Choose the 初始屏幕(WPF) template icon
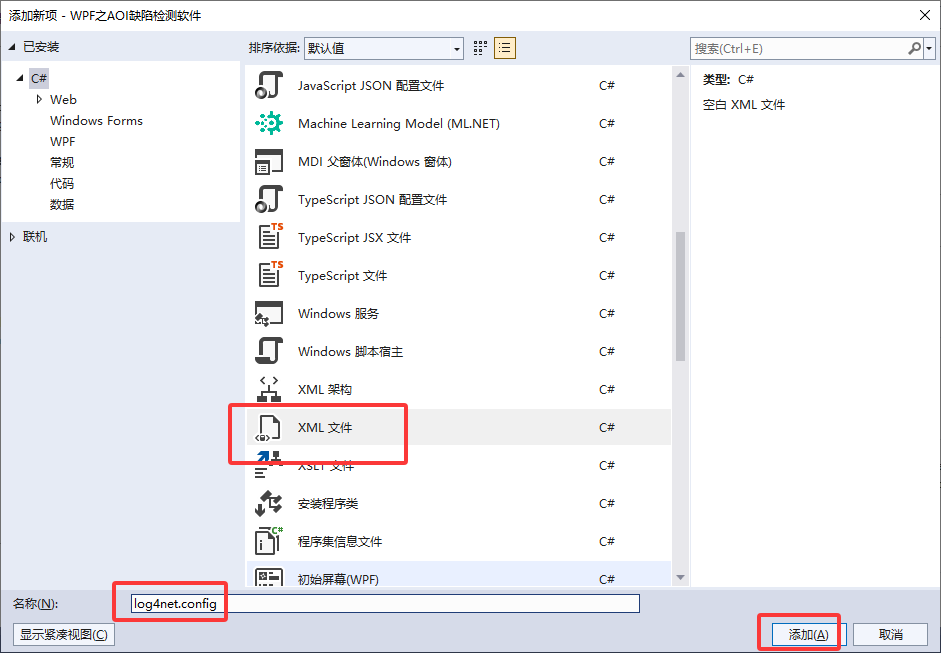The width and height of the screenshot is (941, 653). click(268, 579)
